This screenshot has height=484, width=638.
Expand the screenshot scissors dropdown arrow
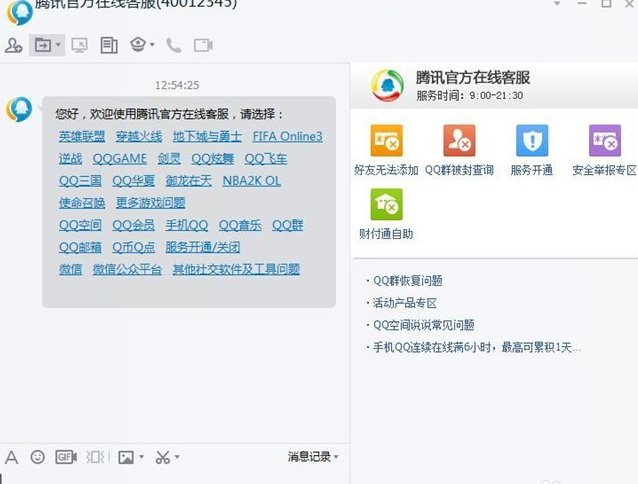[x=177, y=457]
